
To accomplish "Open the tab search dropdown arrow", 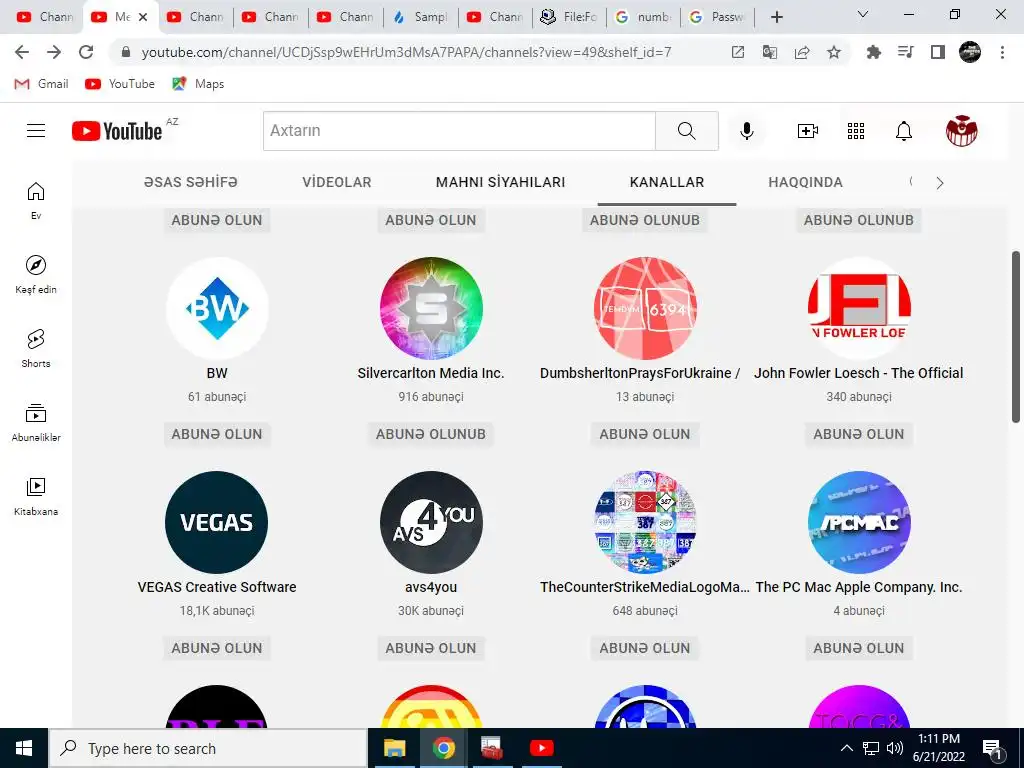I will point(863,14).
